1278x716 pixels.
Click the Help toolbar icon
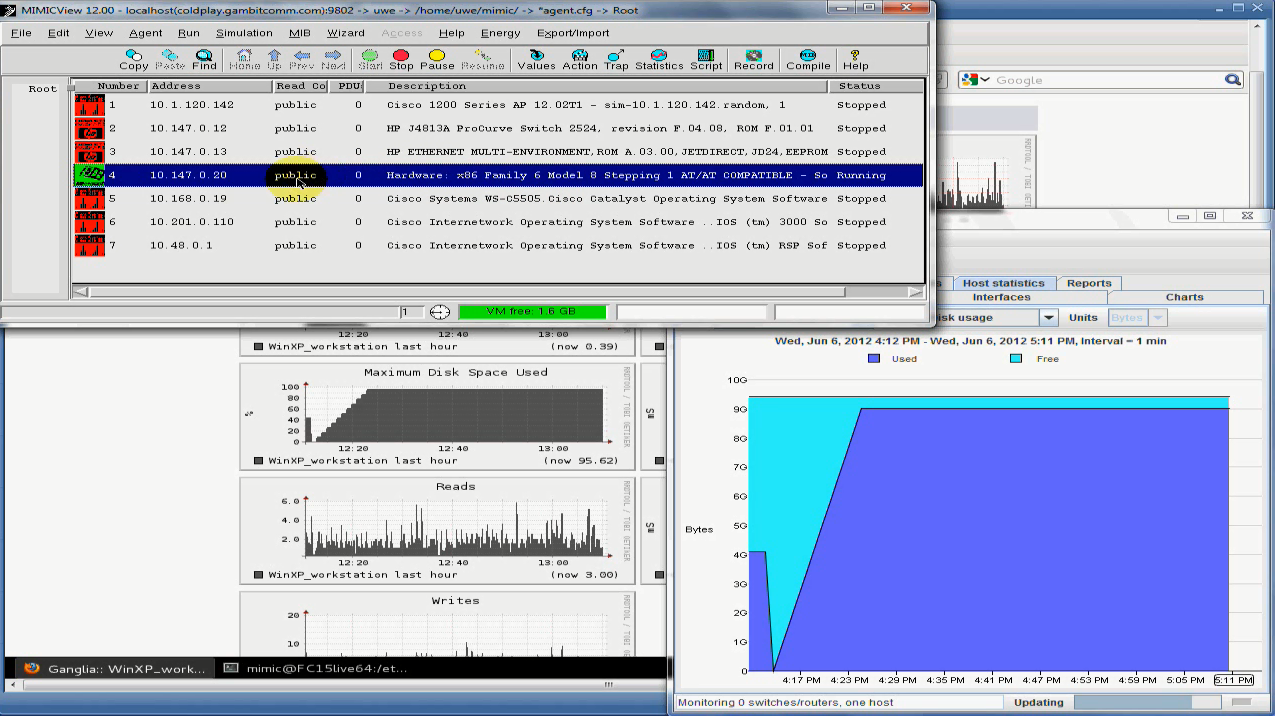click(x=855, y=59)
